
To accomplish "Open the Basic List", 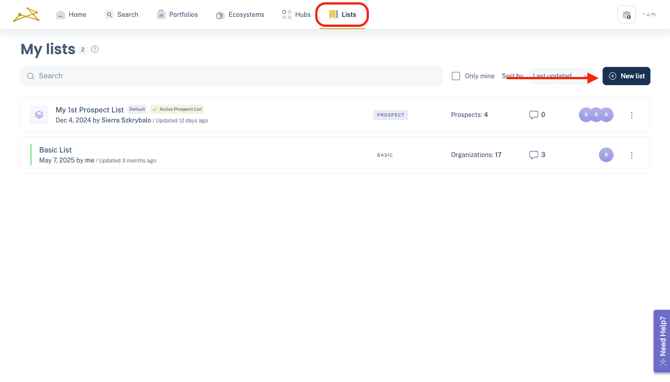I will click(56, 150).
